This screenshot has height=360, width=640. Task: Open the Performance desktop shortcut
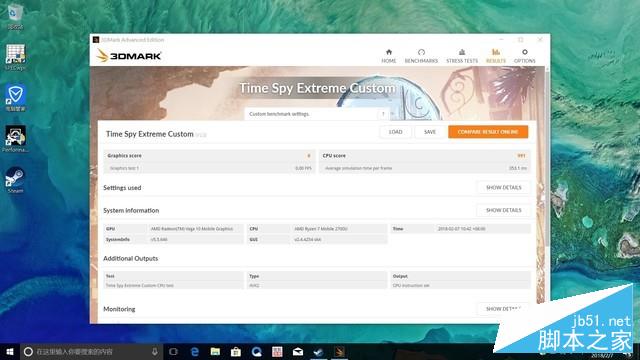pyautogui.click(x=16, y=139)
